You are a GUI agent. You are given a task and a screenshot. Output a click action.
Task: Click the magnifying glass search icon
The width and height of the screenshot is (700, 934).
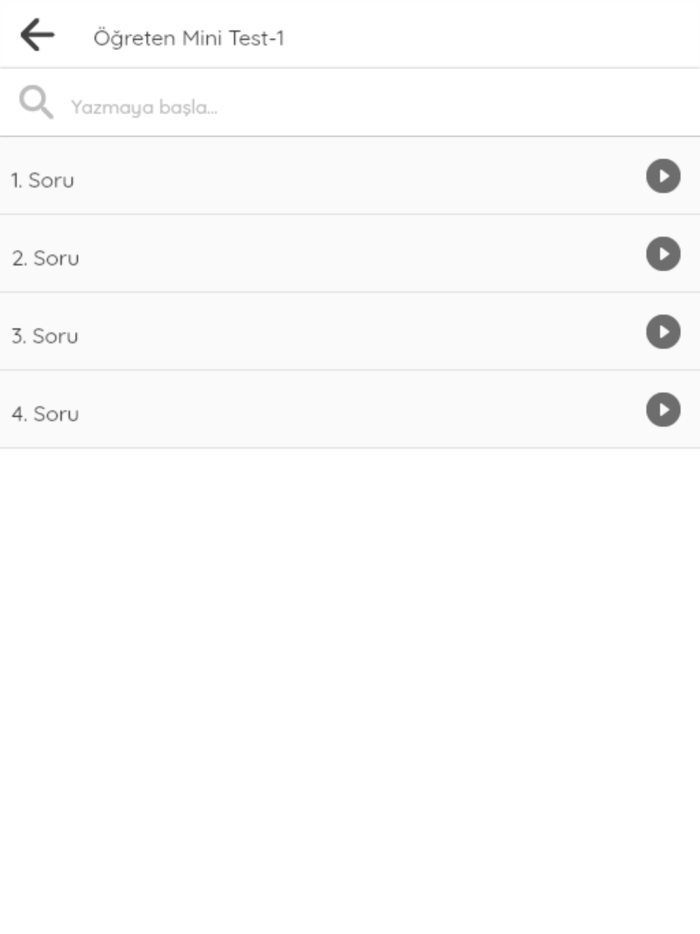click(36, 103)
